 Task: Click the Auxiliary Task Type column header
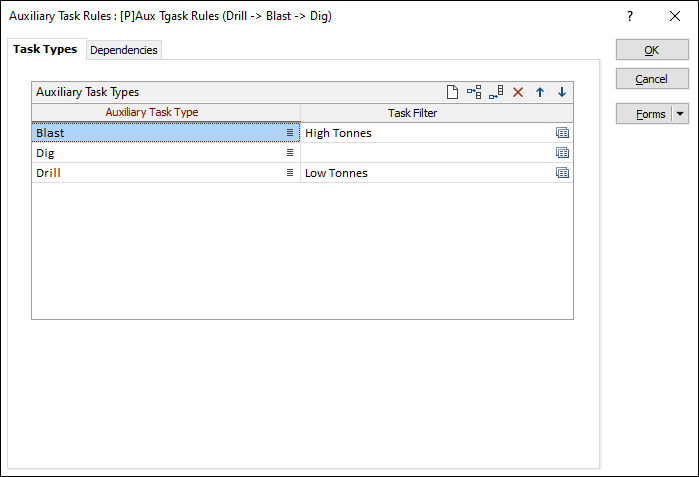point(166,113)
